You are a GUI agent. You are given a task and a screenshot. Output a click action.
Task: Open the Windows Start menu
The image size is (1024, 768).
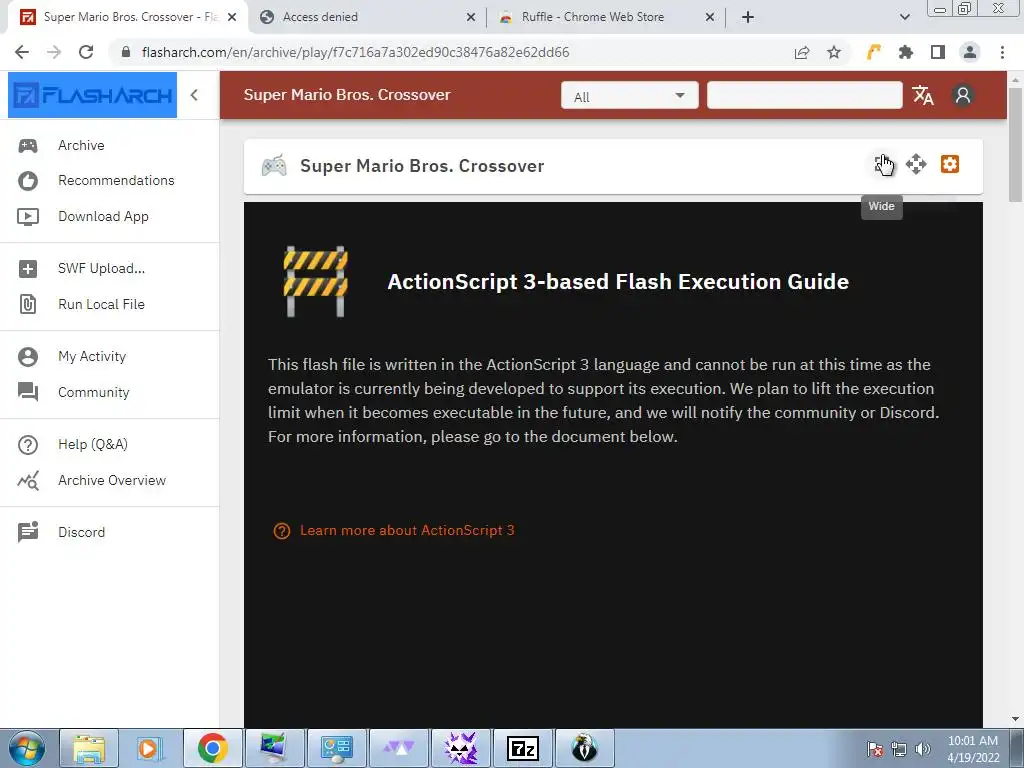coord(27,748)
